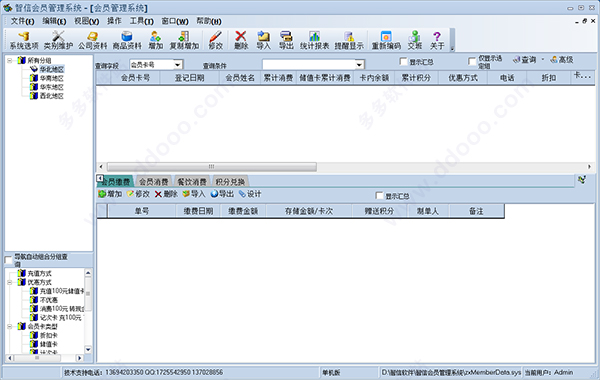Click the icon right of the tab strip

[x=582, y=179]
